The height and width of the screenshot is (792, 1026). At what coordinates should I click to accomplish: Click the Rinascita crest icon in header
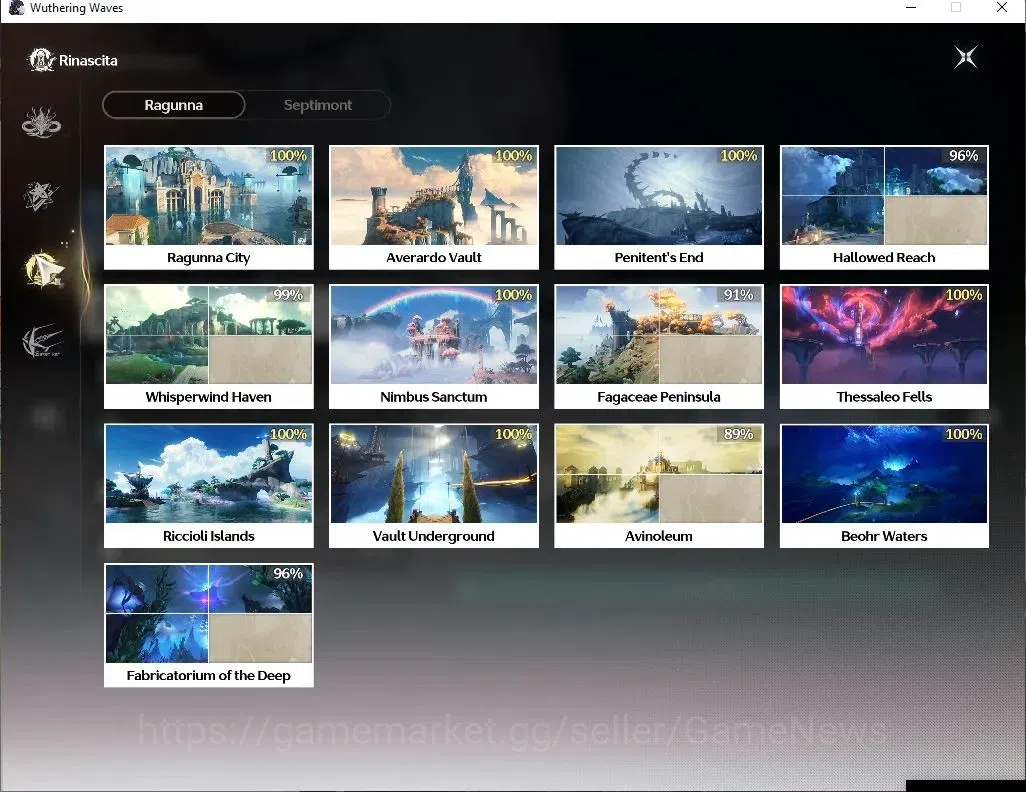click(41, 60)
